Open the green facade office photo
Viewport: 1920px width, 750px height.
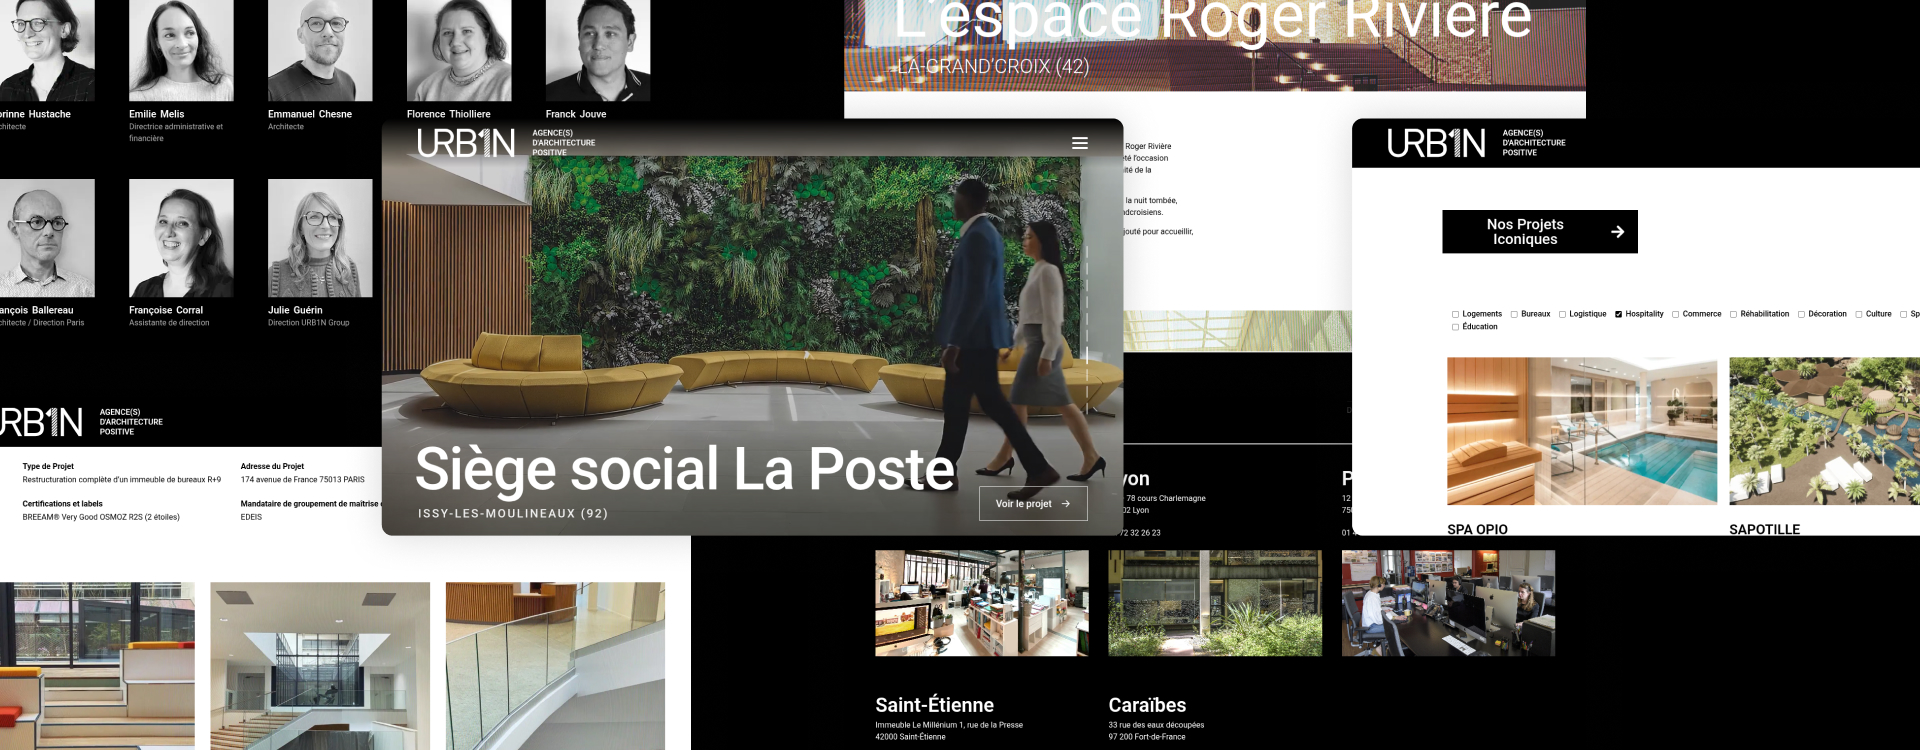click(1215, 603)
